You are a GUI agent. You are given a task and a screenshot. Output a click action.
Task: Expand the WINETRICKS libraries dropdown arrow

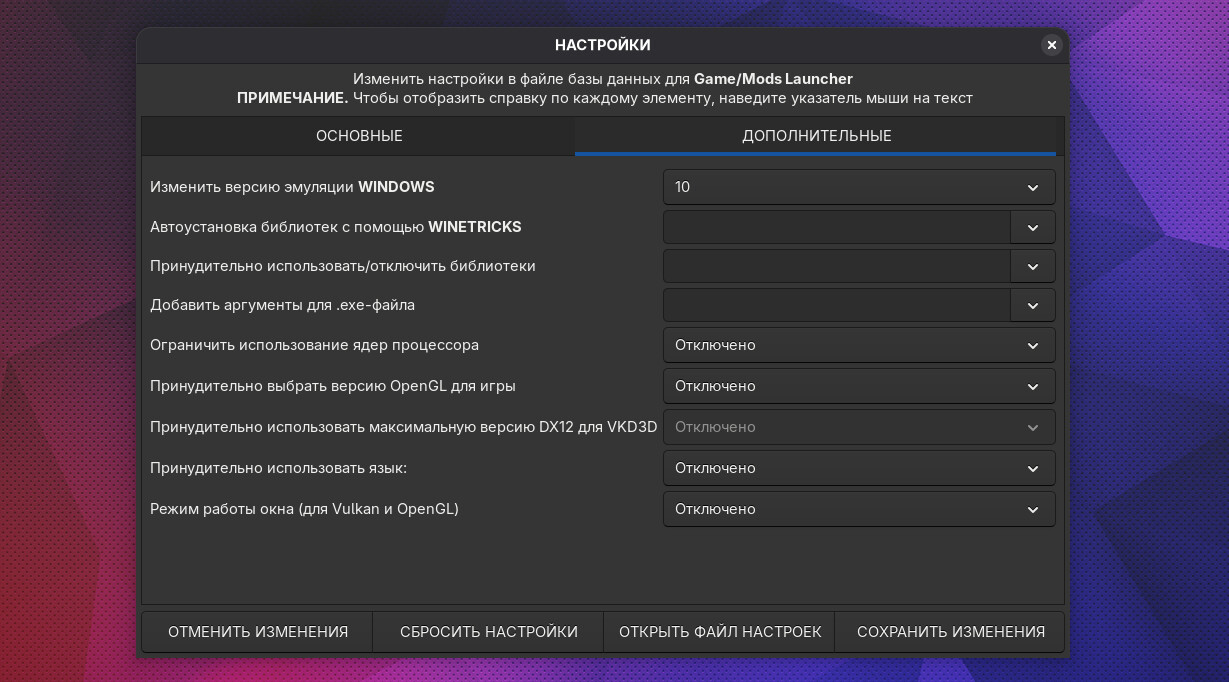tap(1033, 227)
